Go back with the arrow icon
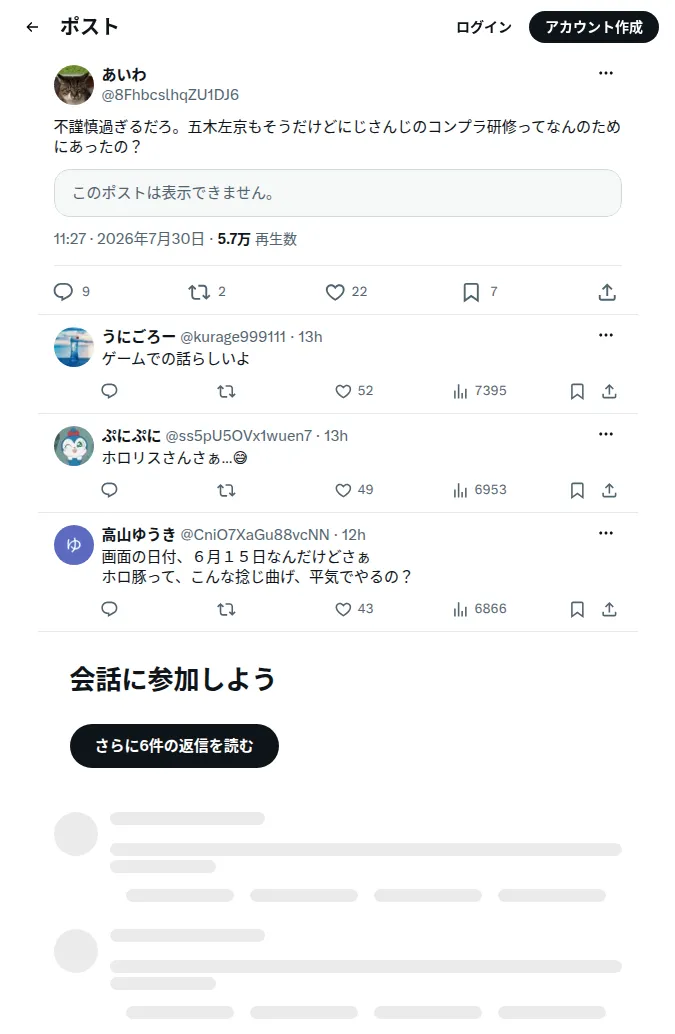This screenshot has width=675, height=1034. point(32,27)
